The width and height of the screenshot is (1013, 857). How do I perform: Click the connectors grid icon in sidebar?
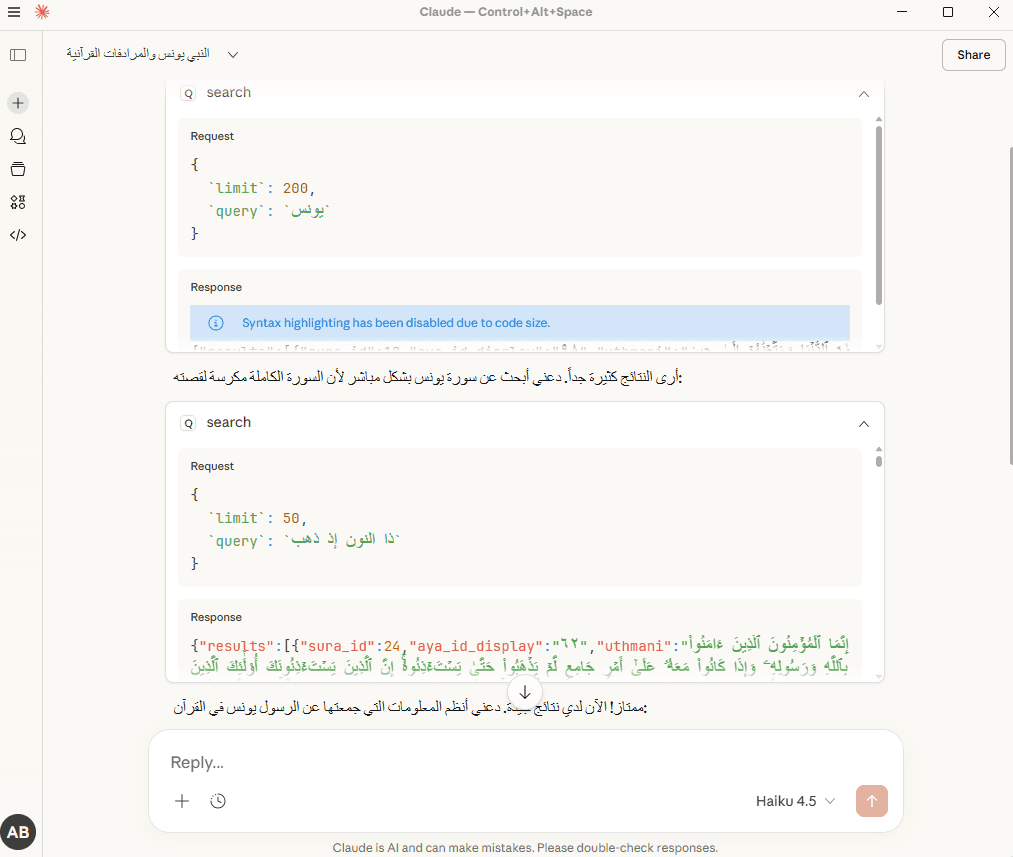tap(17, 202)
